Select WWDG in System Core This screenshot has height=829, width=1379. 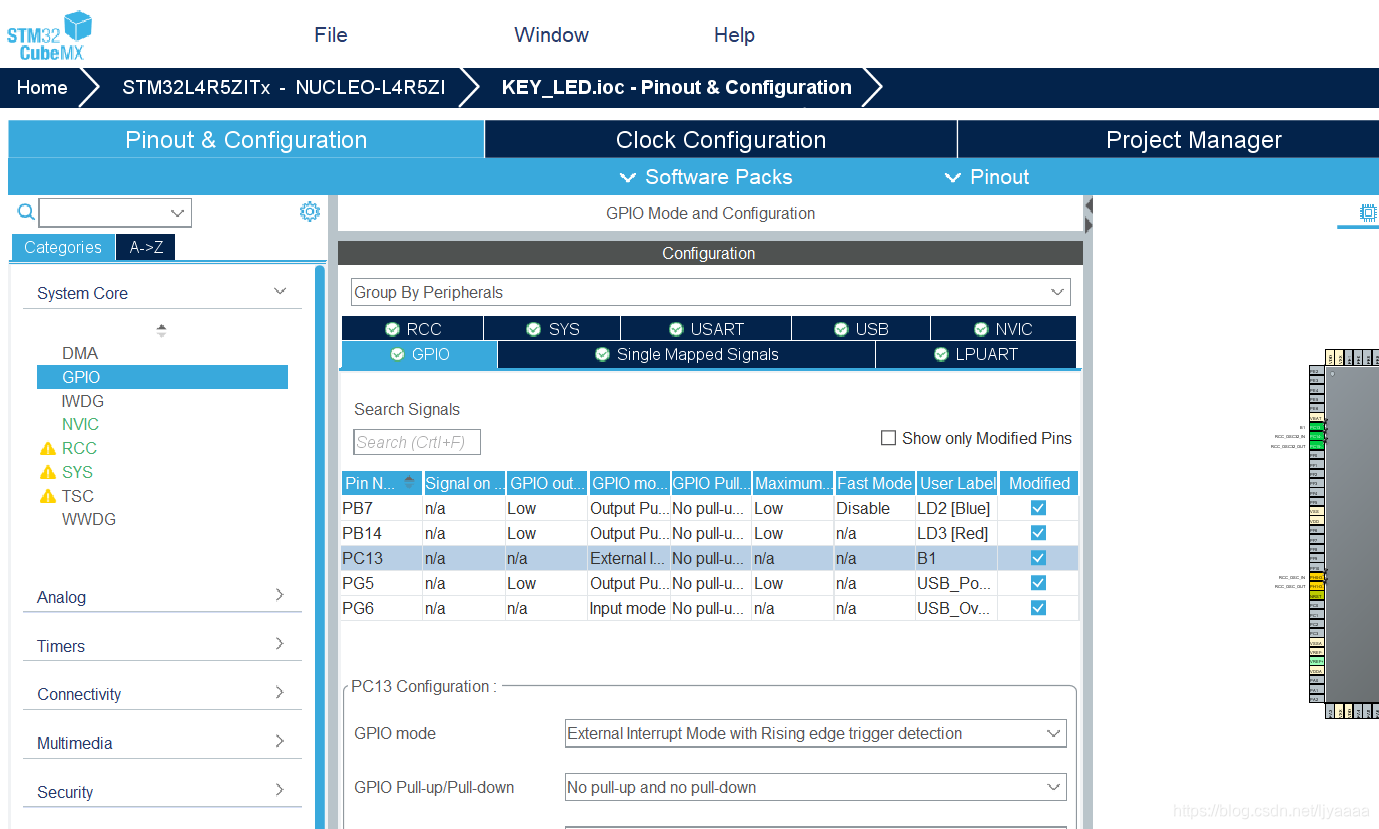pos(89,519)
